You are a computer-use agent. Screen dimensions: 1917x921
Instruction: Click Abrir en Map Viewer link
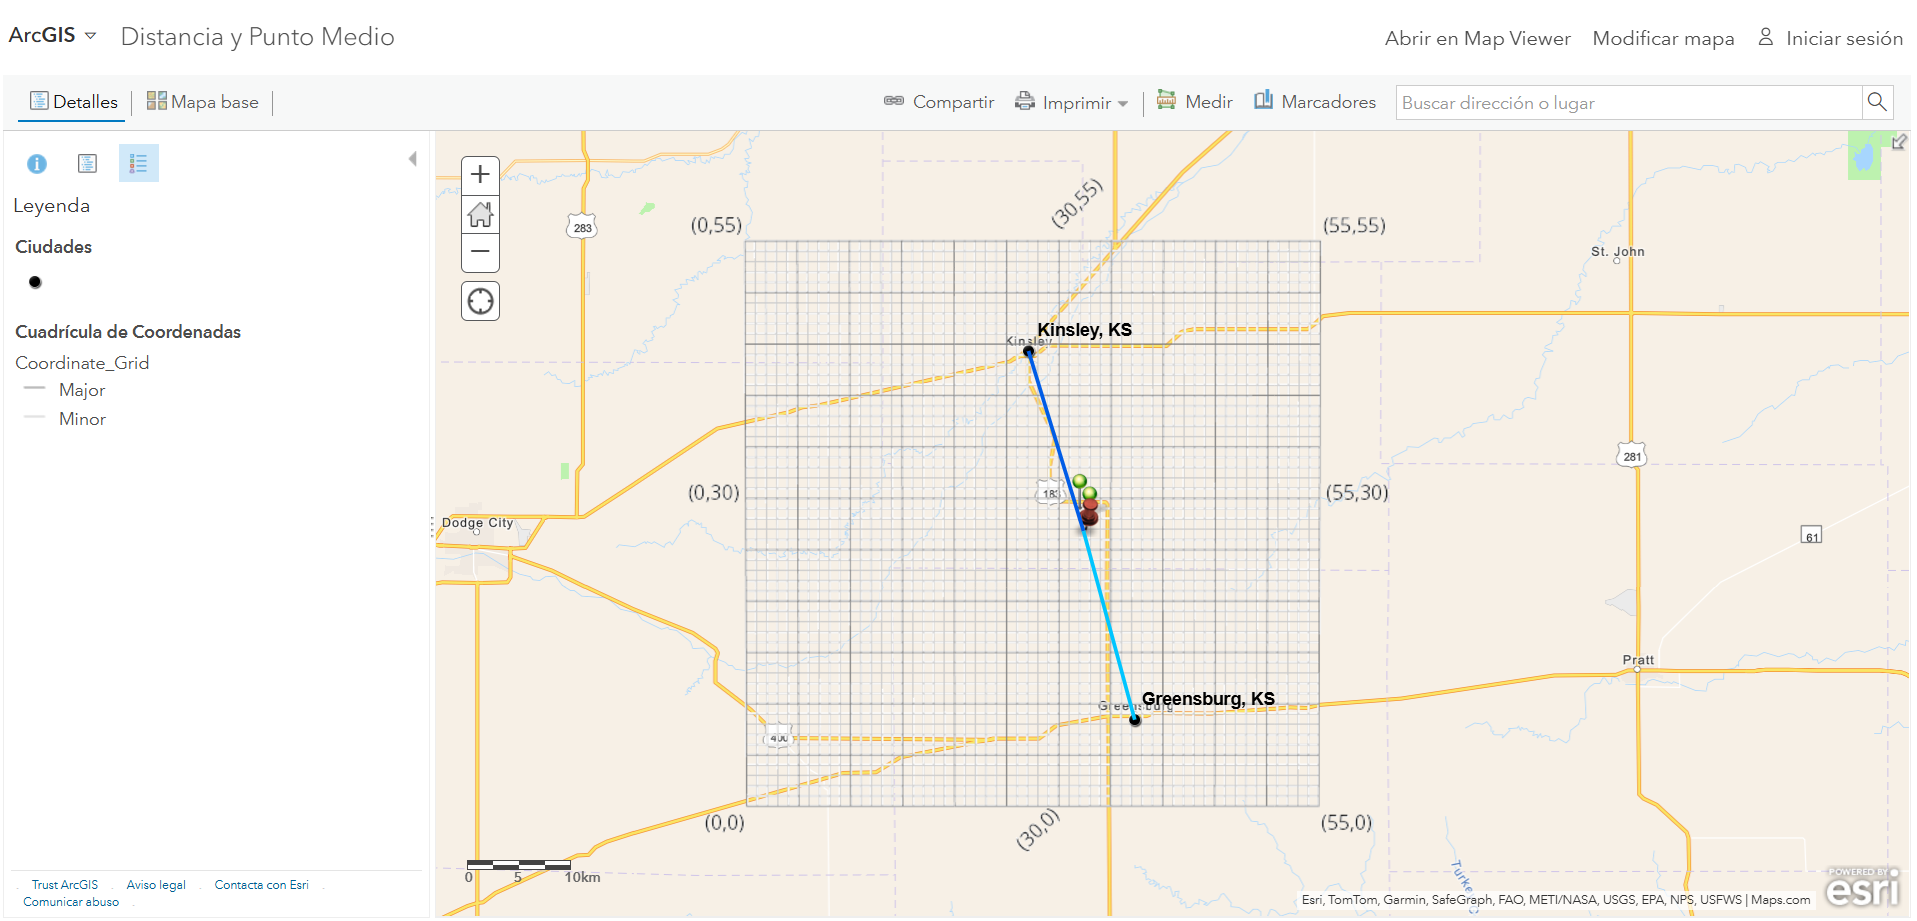(1477, 39)
